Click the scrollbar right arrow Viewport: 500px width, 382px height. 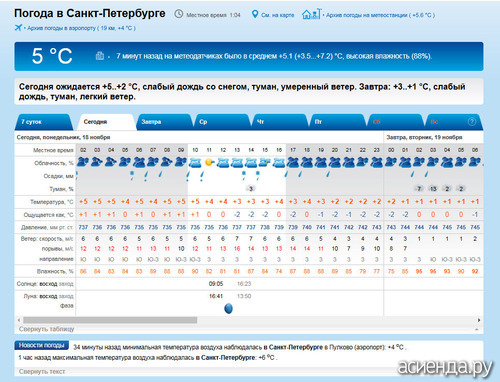tap(479, 320)
